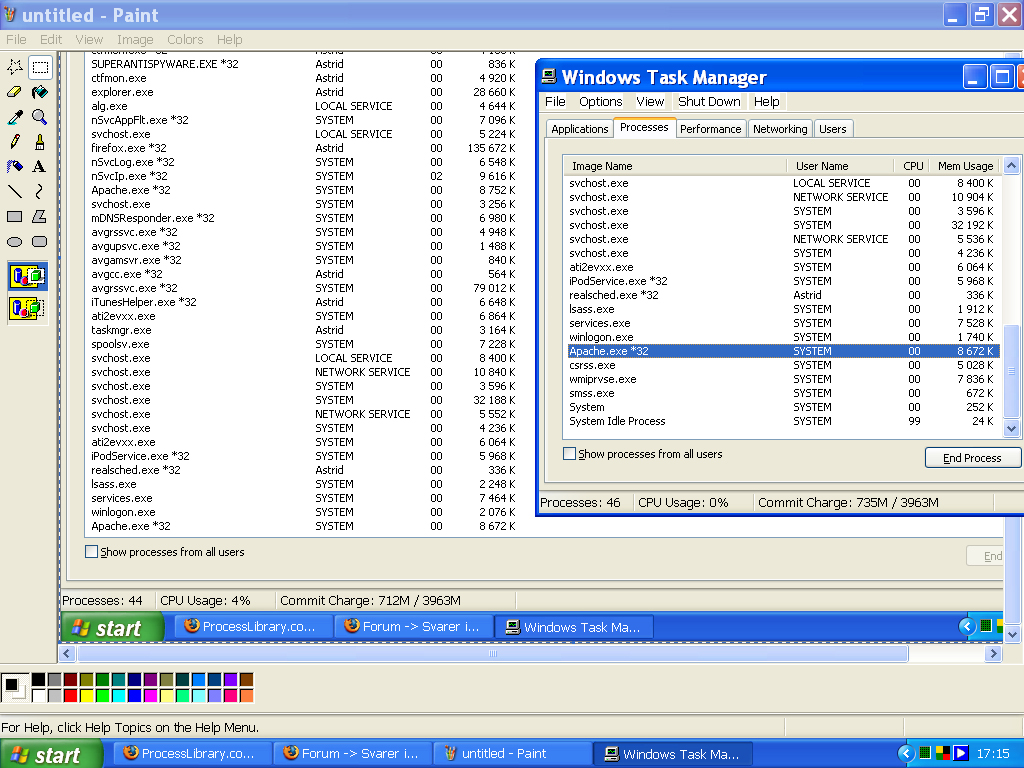Viewport: 1024px width, 768px height.
Task: Click the Task Manager window title icon
Action: point(549,77)
